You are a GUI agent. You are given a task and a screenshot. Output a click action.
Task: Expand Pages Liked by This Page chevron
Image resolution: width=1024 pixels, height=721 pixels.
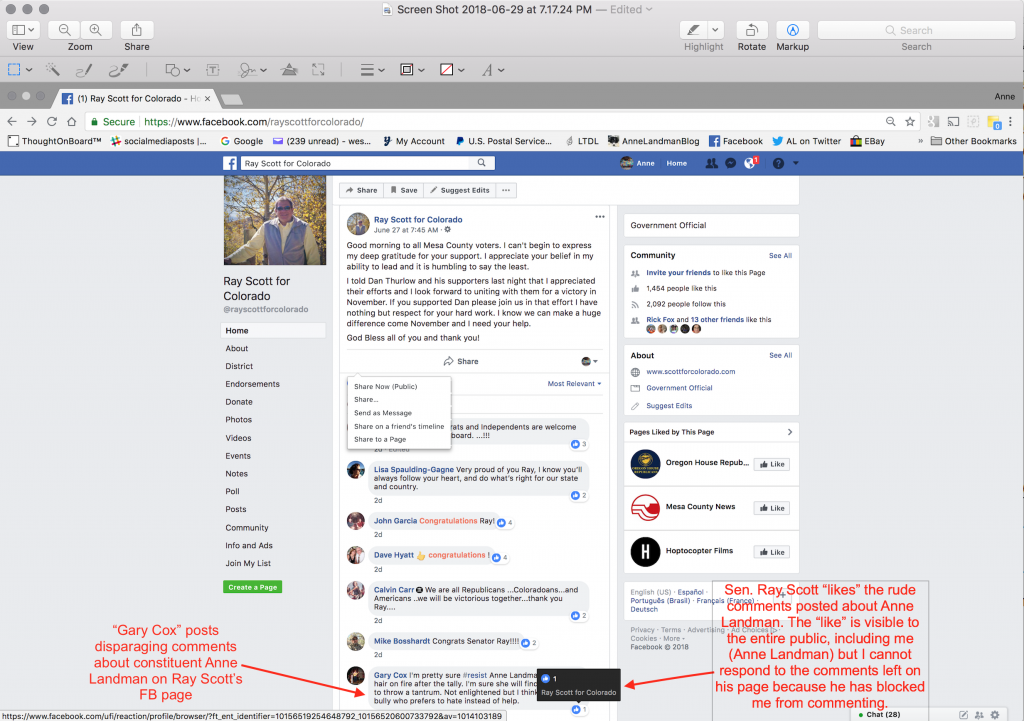point(790,432)
